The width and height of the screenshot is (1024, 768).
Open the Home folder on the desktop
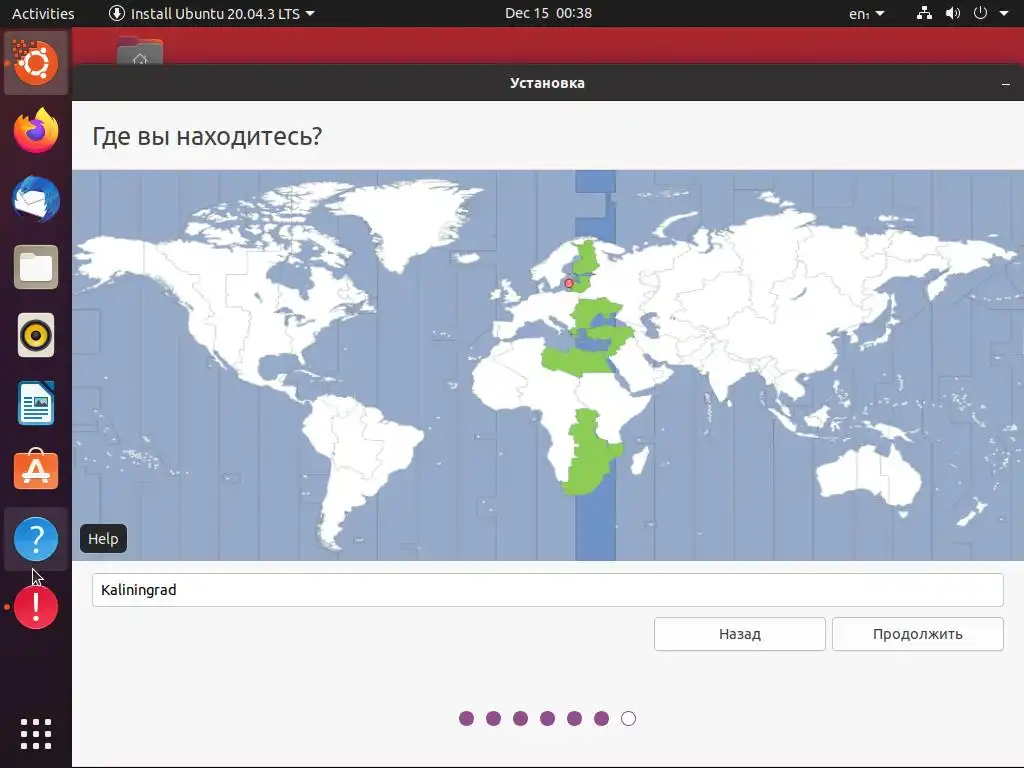[140, 51]
